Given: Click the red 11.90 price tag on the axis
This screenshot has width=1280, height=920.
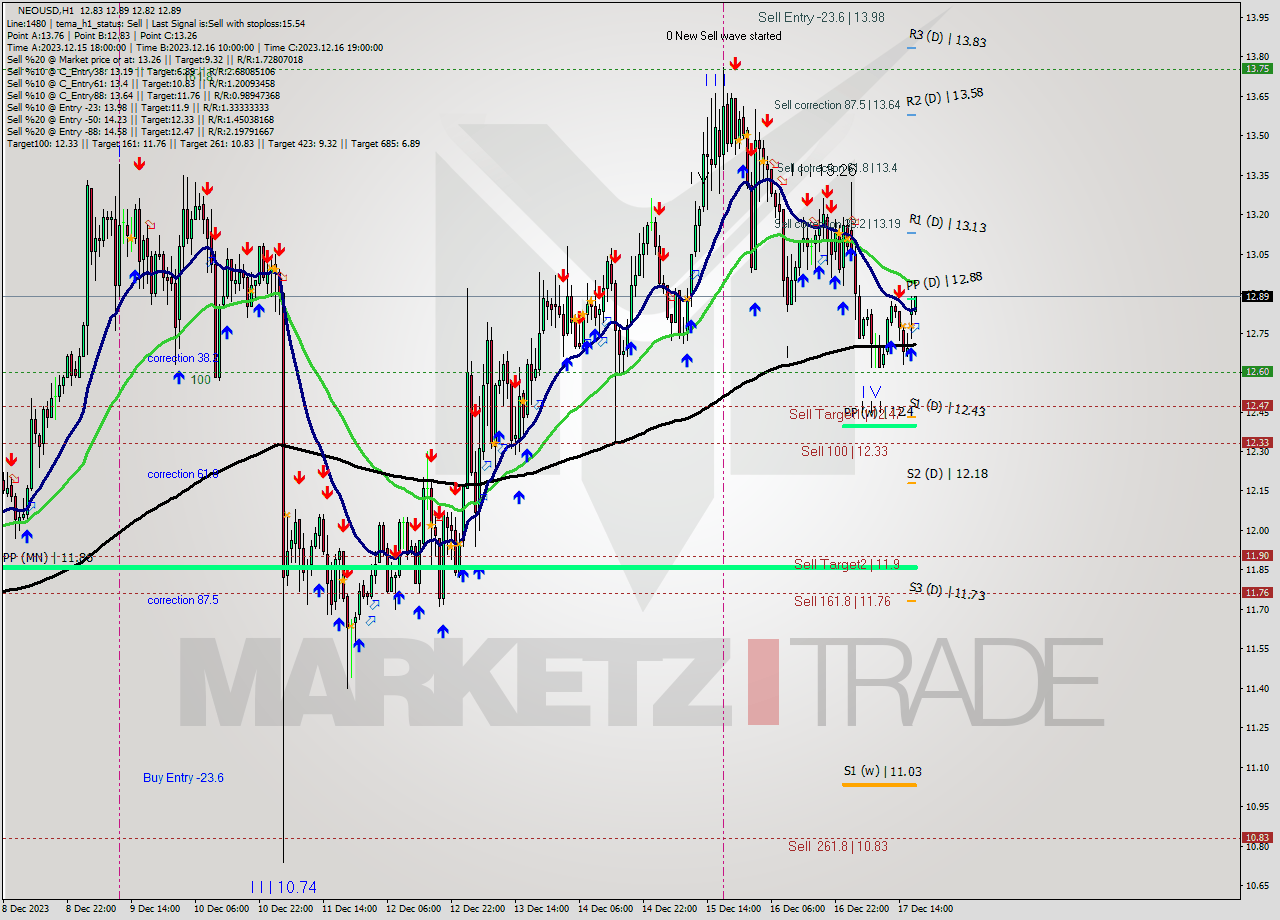Looking at the screenshot, I should (x=1257, y=555).
